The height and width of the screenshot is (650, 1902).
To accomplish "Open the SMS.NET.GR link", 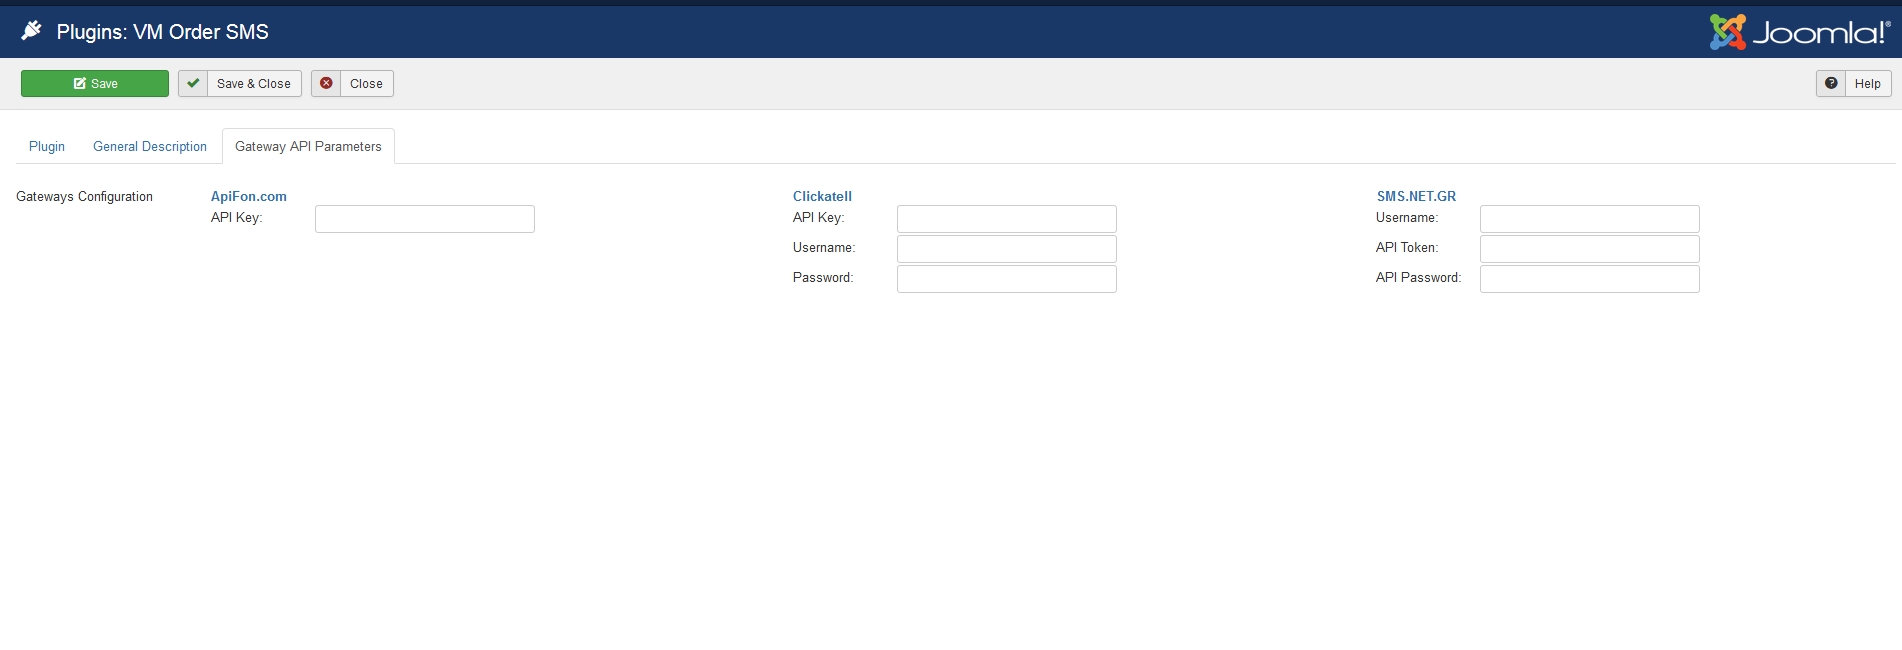I will pyautogui.click(x=1416, y=197).
